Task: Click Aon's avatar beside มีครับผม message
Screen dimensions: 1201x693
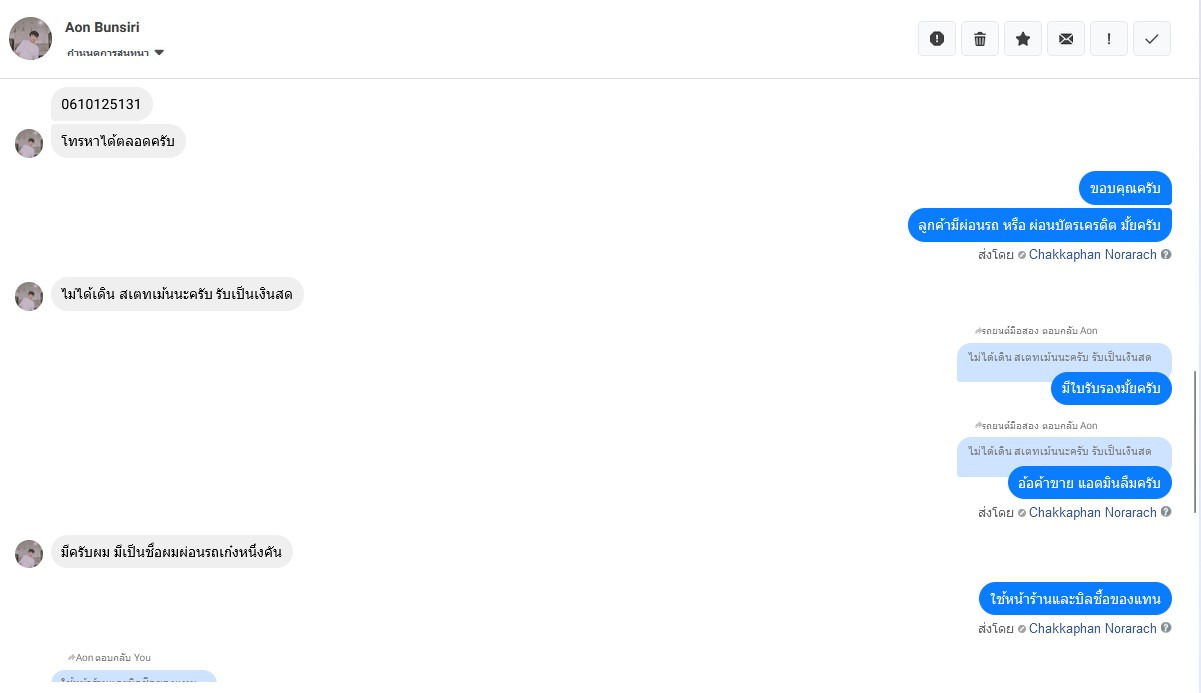Action: coord(29,553)
